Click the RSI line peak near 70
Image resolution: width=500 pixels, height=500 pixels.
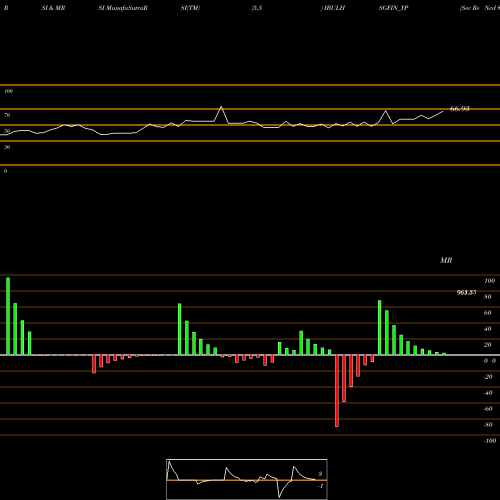coord(221,107)
